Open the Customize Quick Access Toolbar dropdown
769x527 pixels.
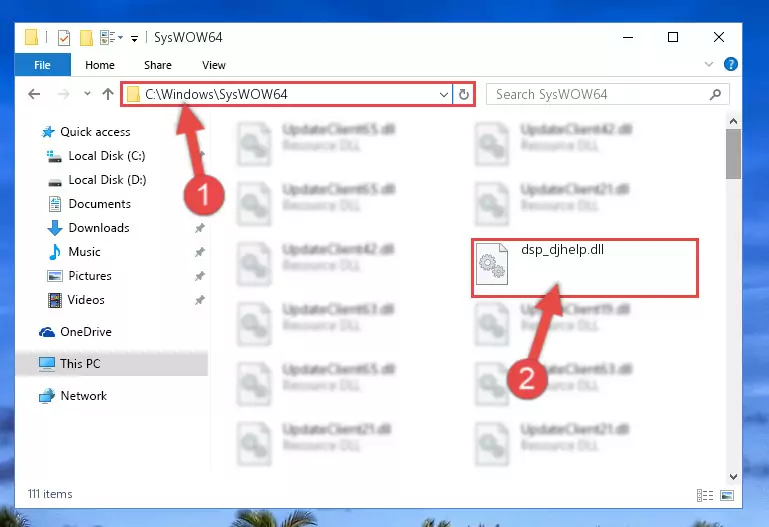[x=134, y=38]
